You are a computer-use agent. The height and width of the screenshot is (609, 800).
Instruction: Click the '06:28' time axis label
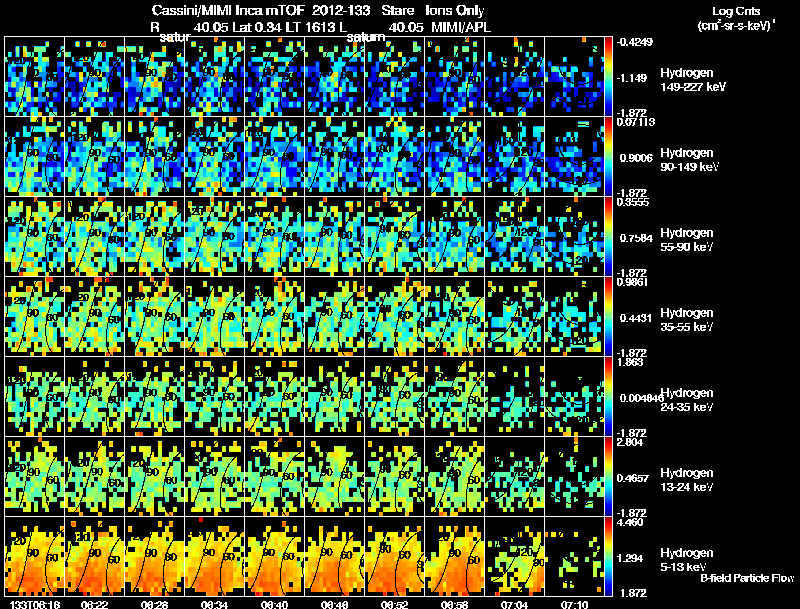(x=155, y=604)
